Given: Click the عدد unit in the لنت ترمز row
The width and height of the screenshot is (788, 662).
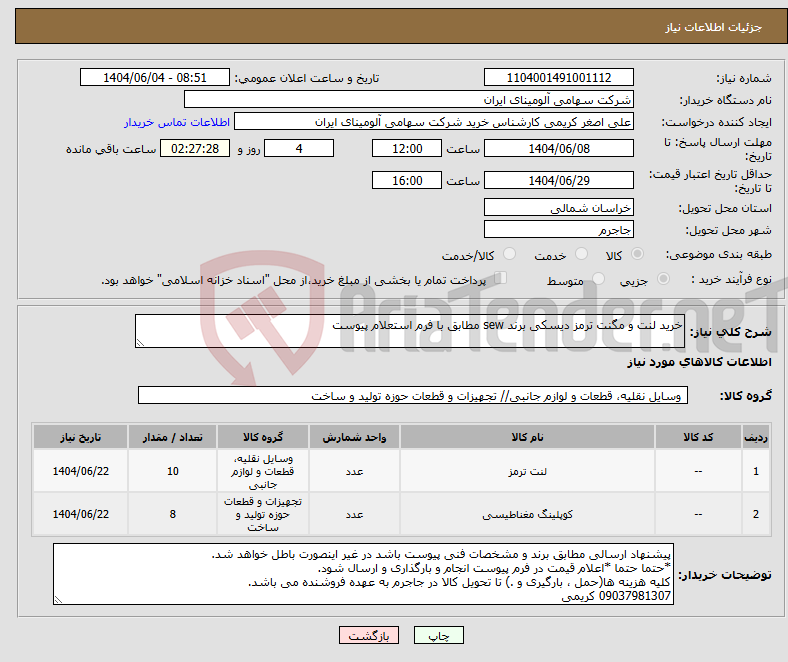Looking at the screenshot, I should 354,471.
